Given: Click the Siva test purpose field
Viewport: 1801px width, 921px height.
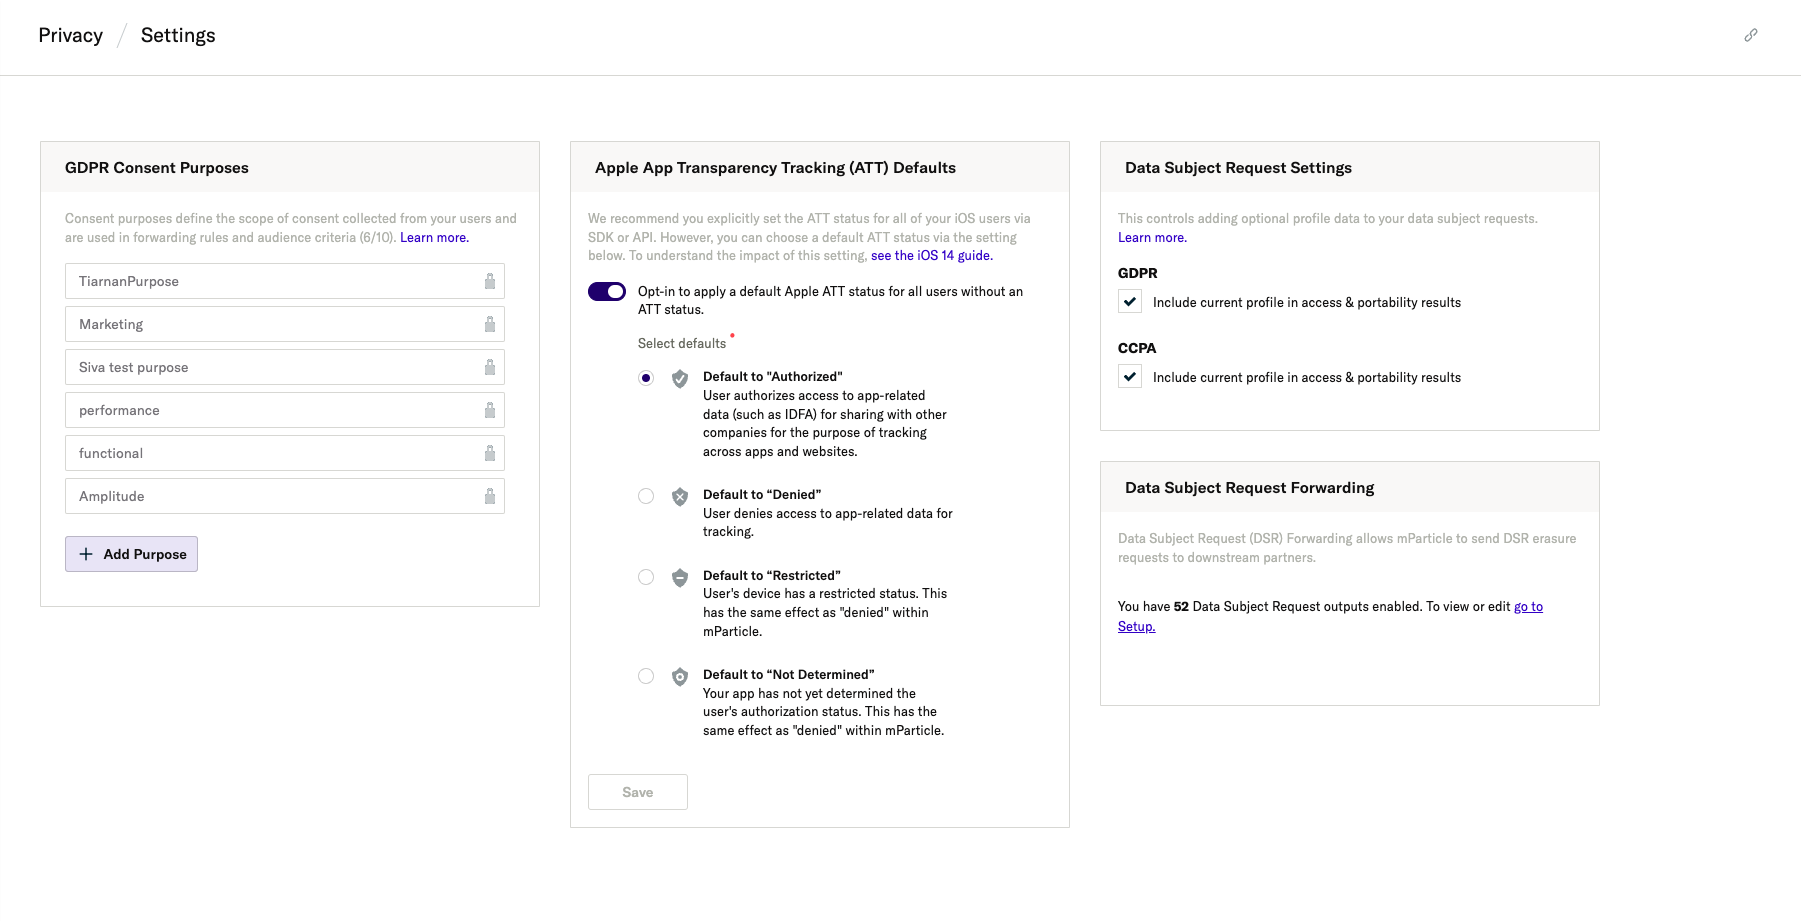Looking at the screenshot, I should [285, 367].
